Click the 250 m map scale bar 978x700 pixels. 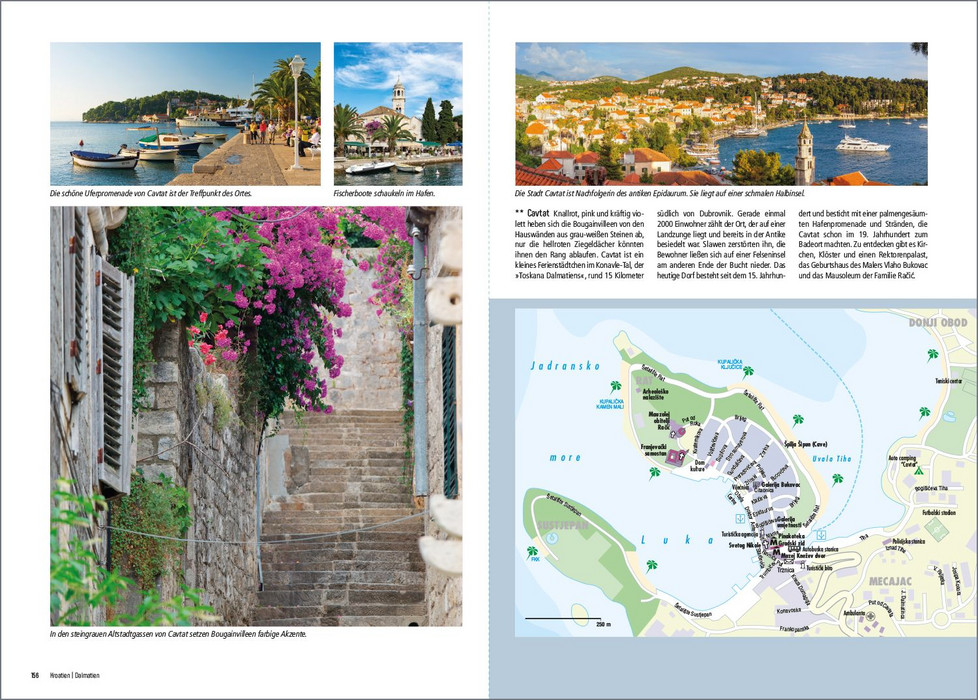click(564, 620)
